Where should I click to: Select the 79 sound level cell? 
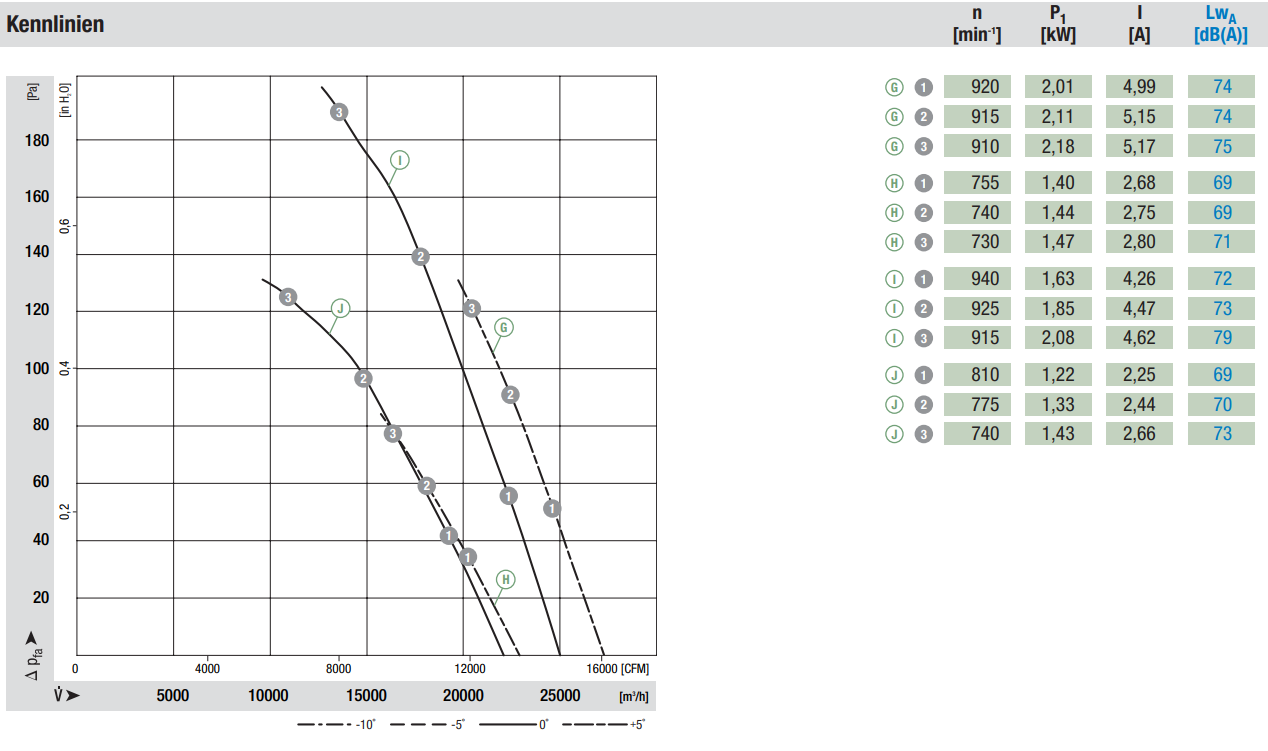(x=1221, y=338)
